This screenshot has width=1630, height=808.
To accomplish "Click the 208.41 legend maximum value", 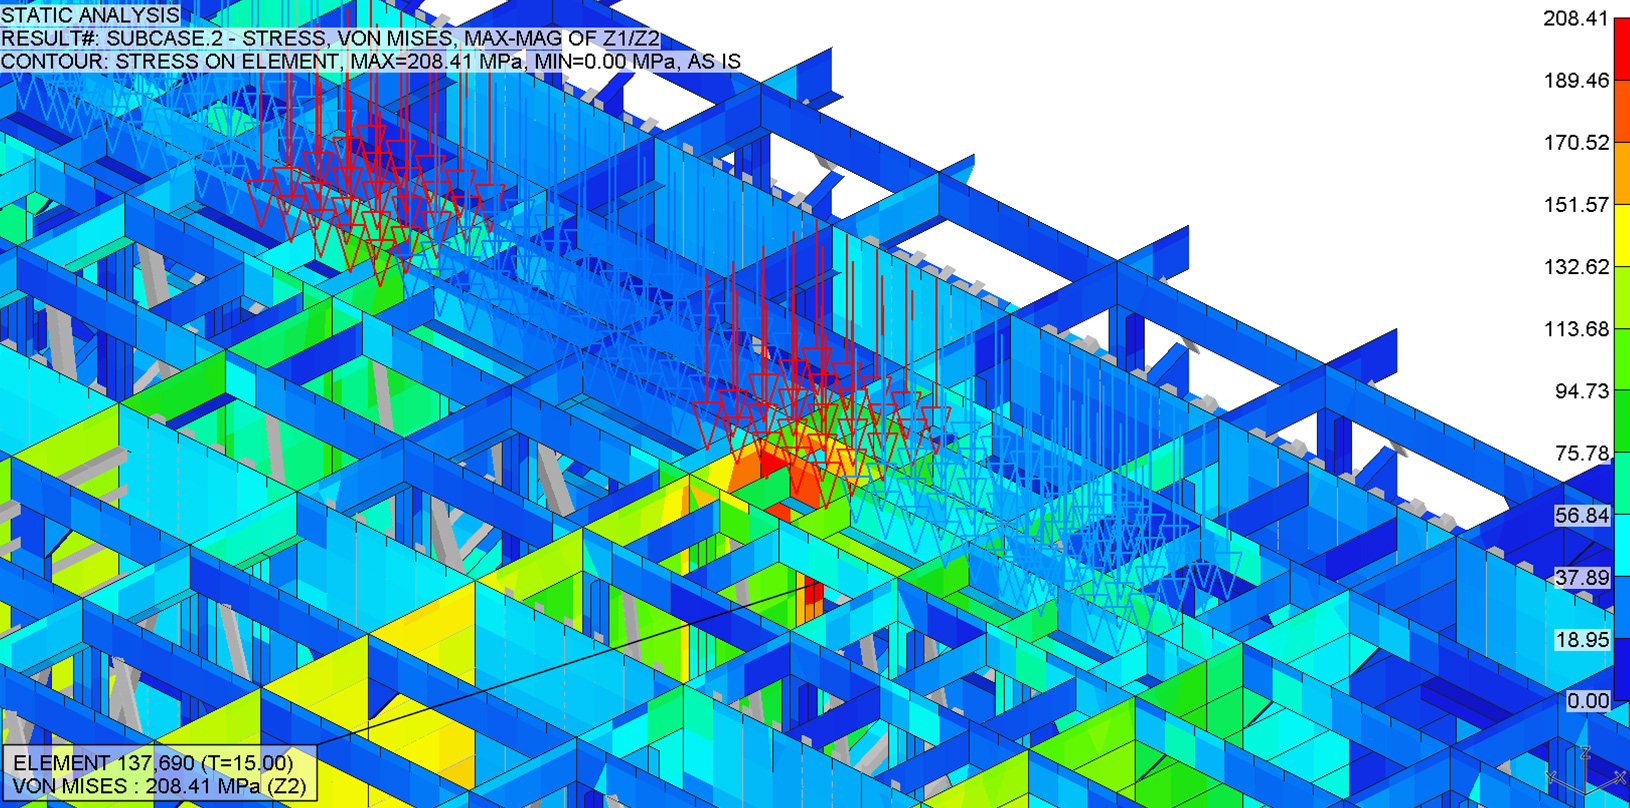I will click(x=1576, y=18).
